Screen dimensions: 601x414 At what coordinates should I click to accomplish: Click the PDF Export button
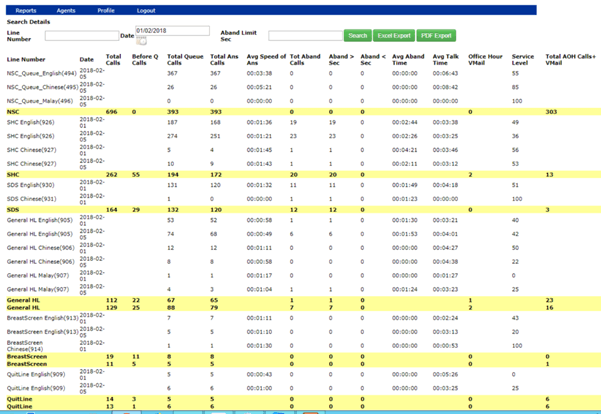[x=436, y=36]
